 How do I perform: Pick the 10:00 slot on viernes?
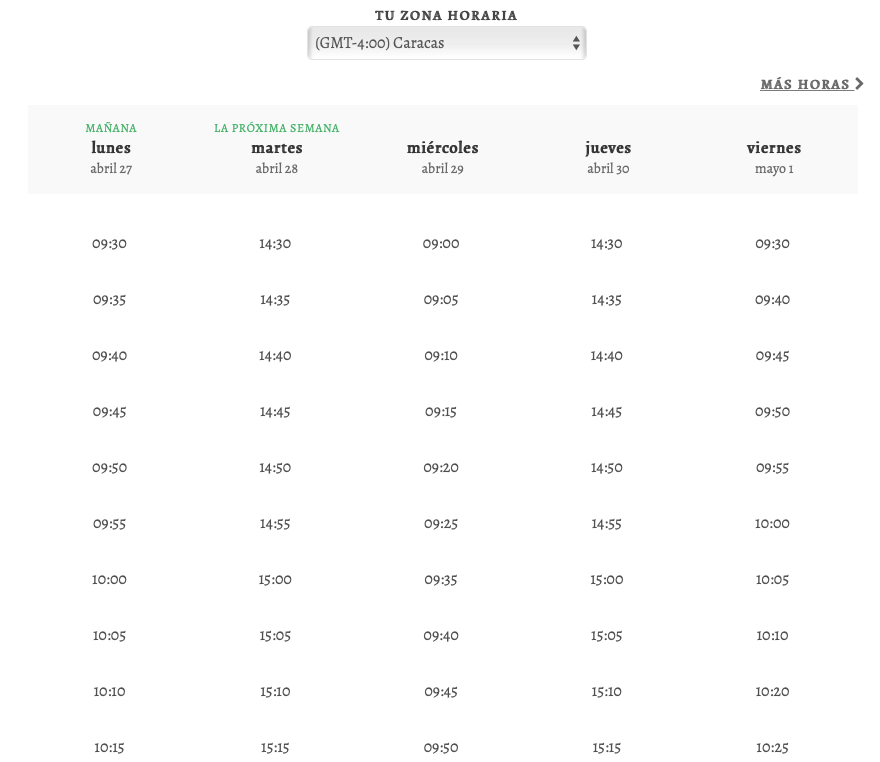point(773,523)
